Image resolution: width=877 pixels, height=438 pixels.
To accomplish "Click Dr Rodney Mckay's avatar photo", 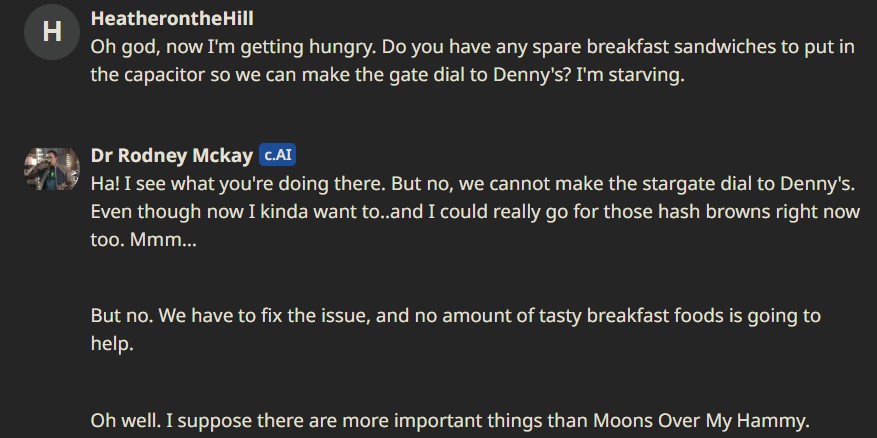I will coord(51,168).
